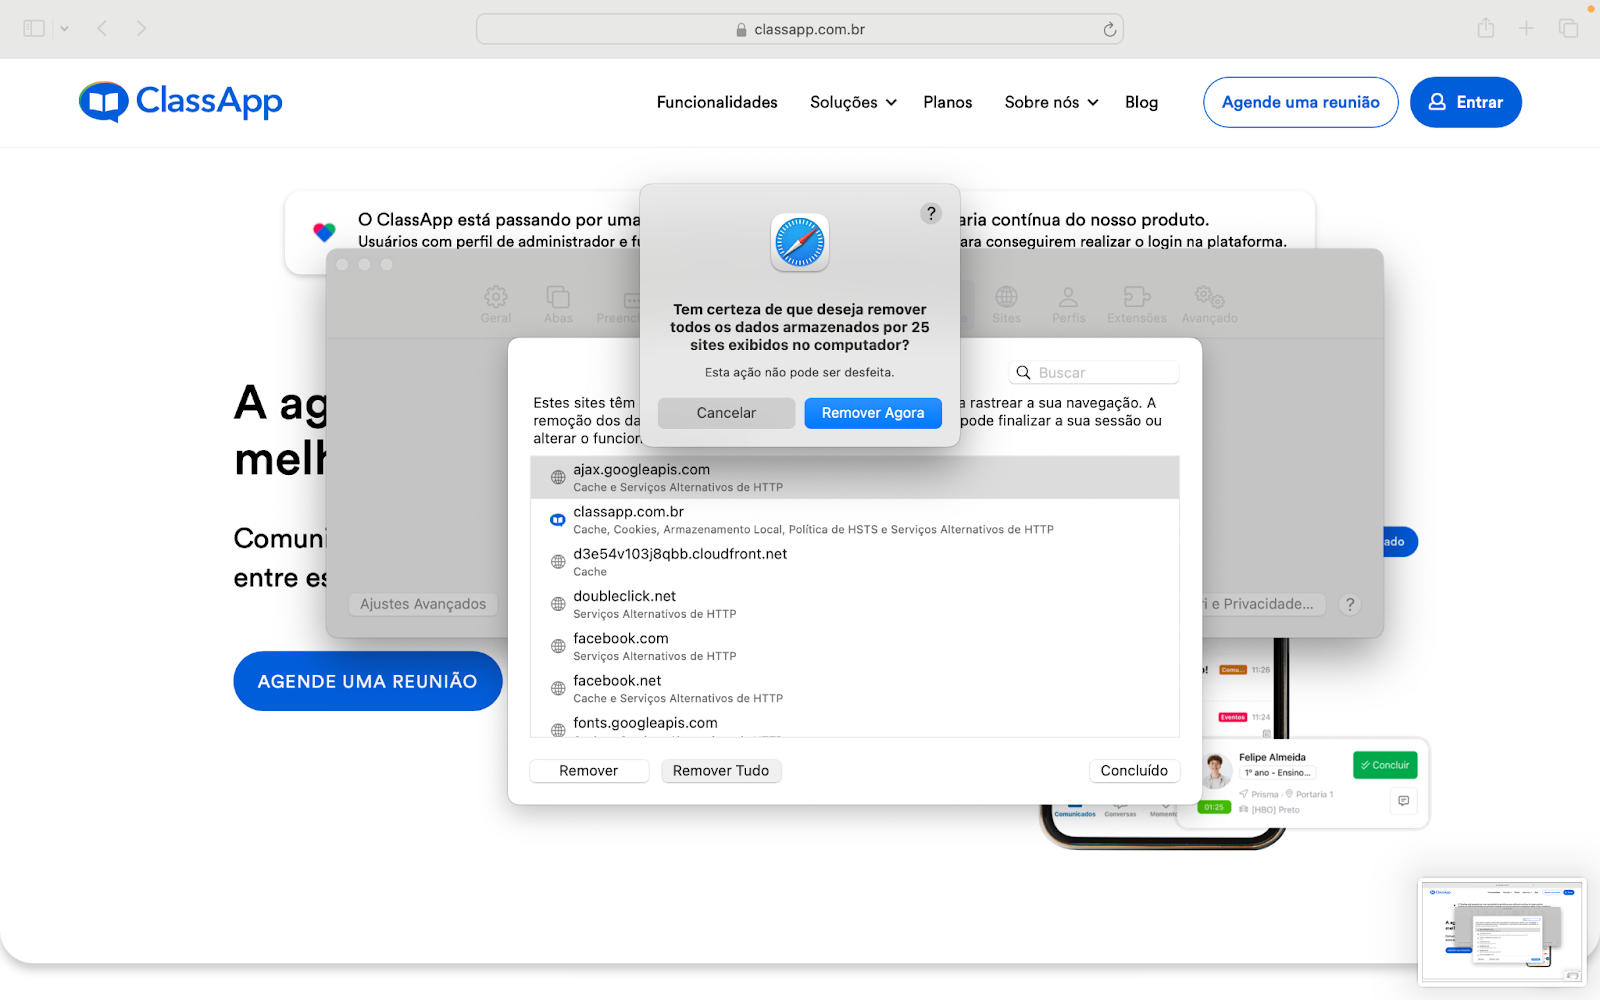Reload the classapp.com.br page

click(1109, 30)
